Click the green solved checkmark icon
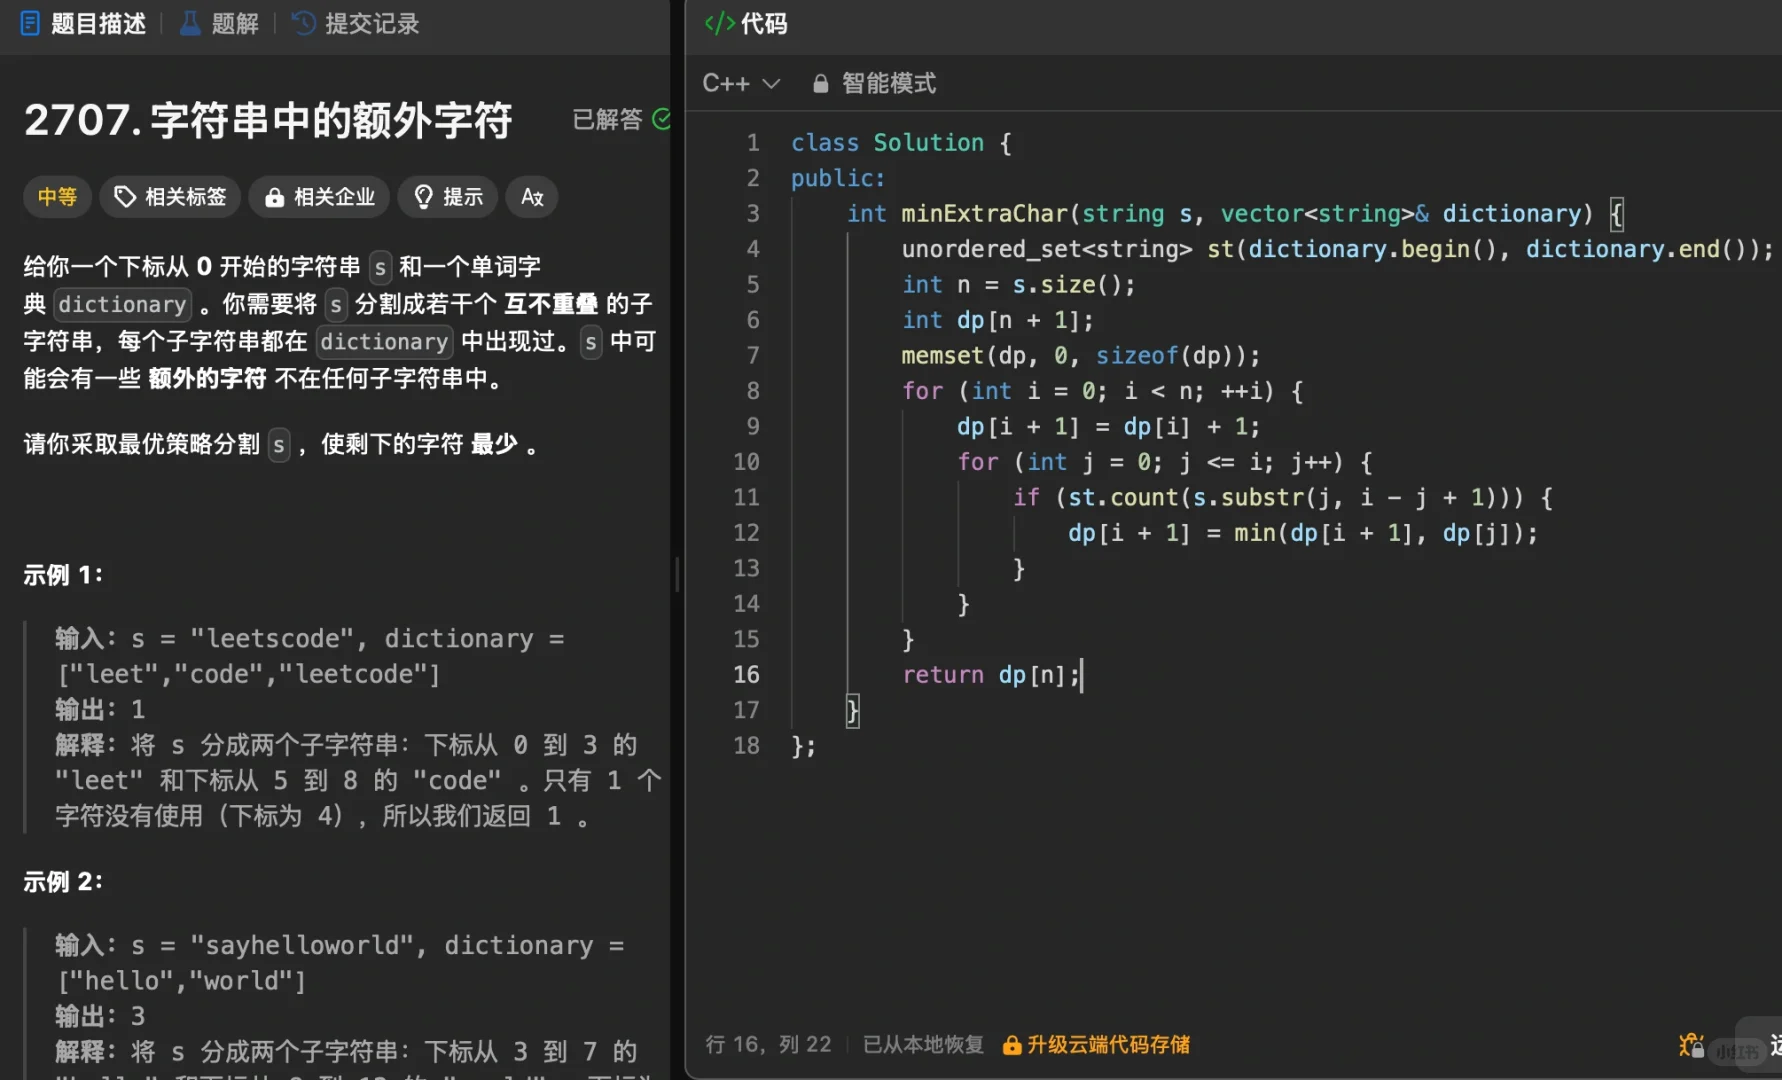Image resolution: width=1782 pixels, height=1080 pixels. [661, 119]
